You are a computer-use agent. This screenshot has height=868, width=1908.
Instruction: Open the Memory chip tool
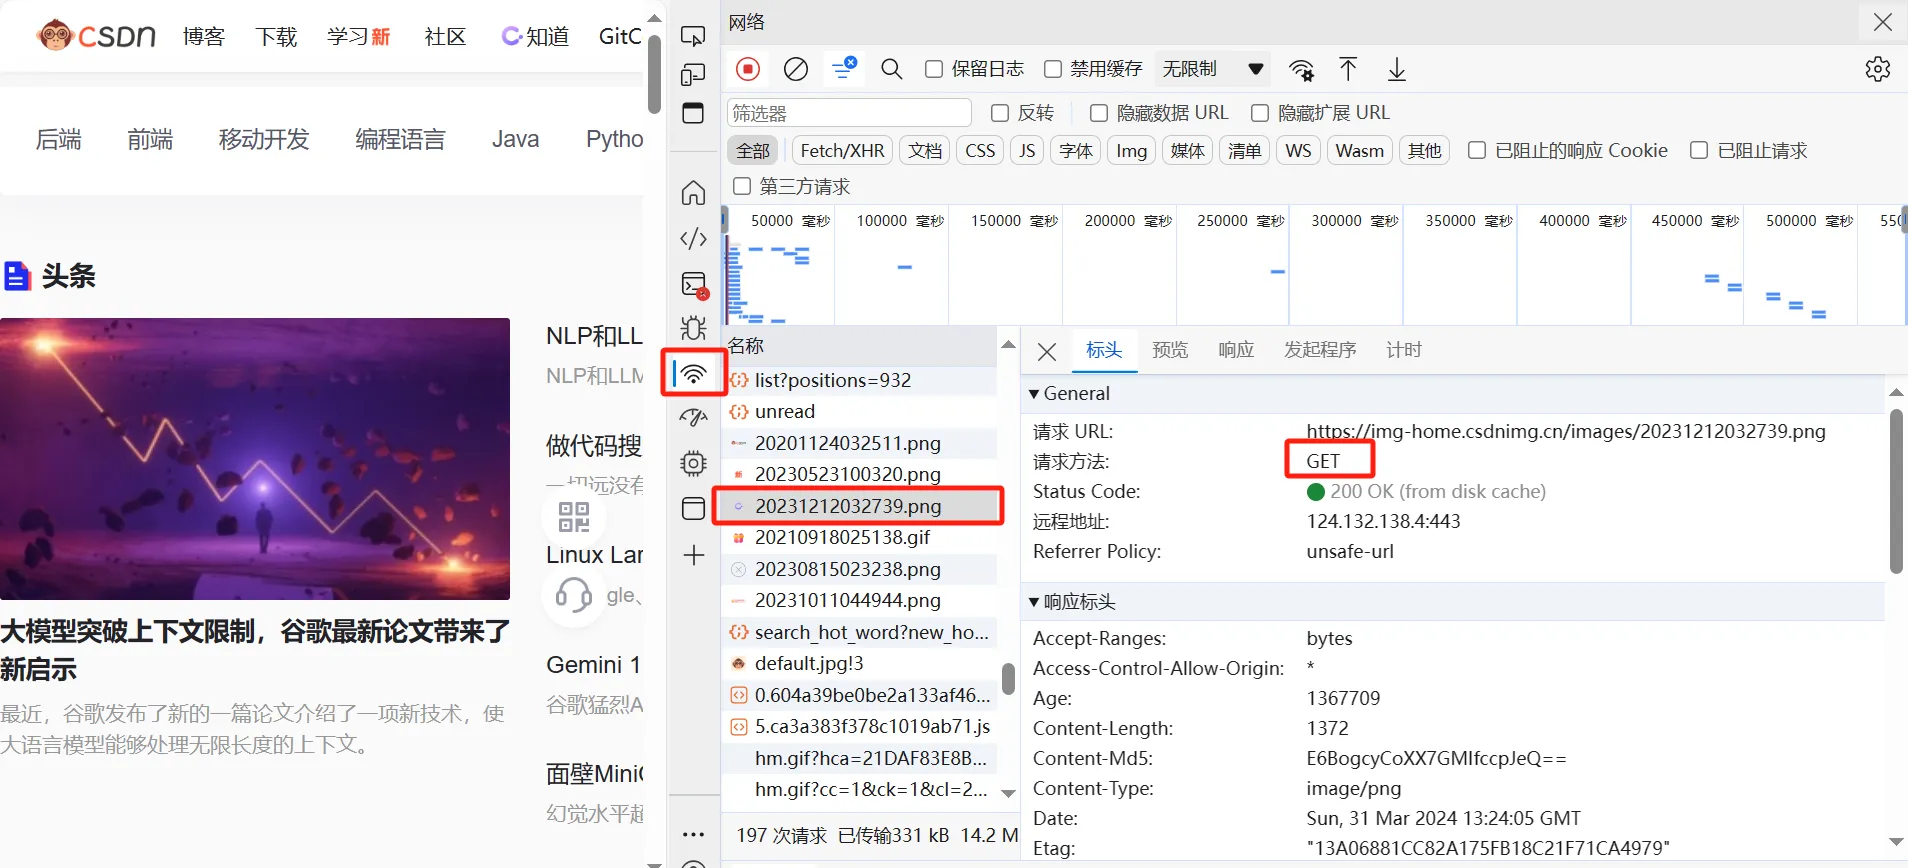[693, 463]
